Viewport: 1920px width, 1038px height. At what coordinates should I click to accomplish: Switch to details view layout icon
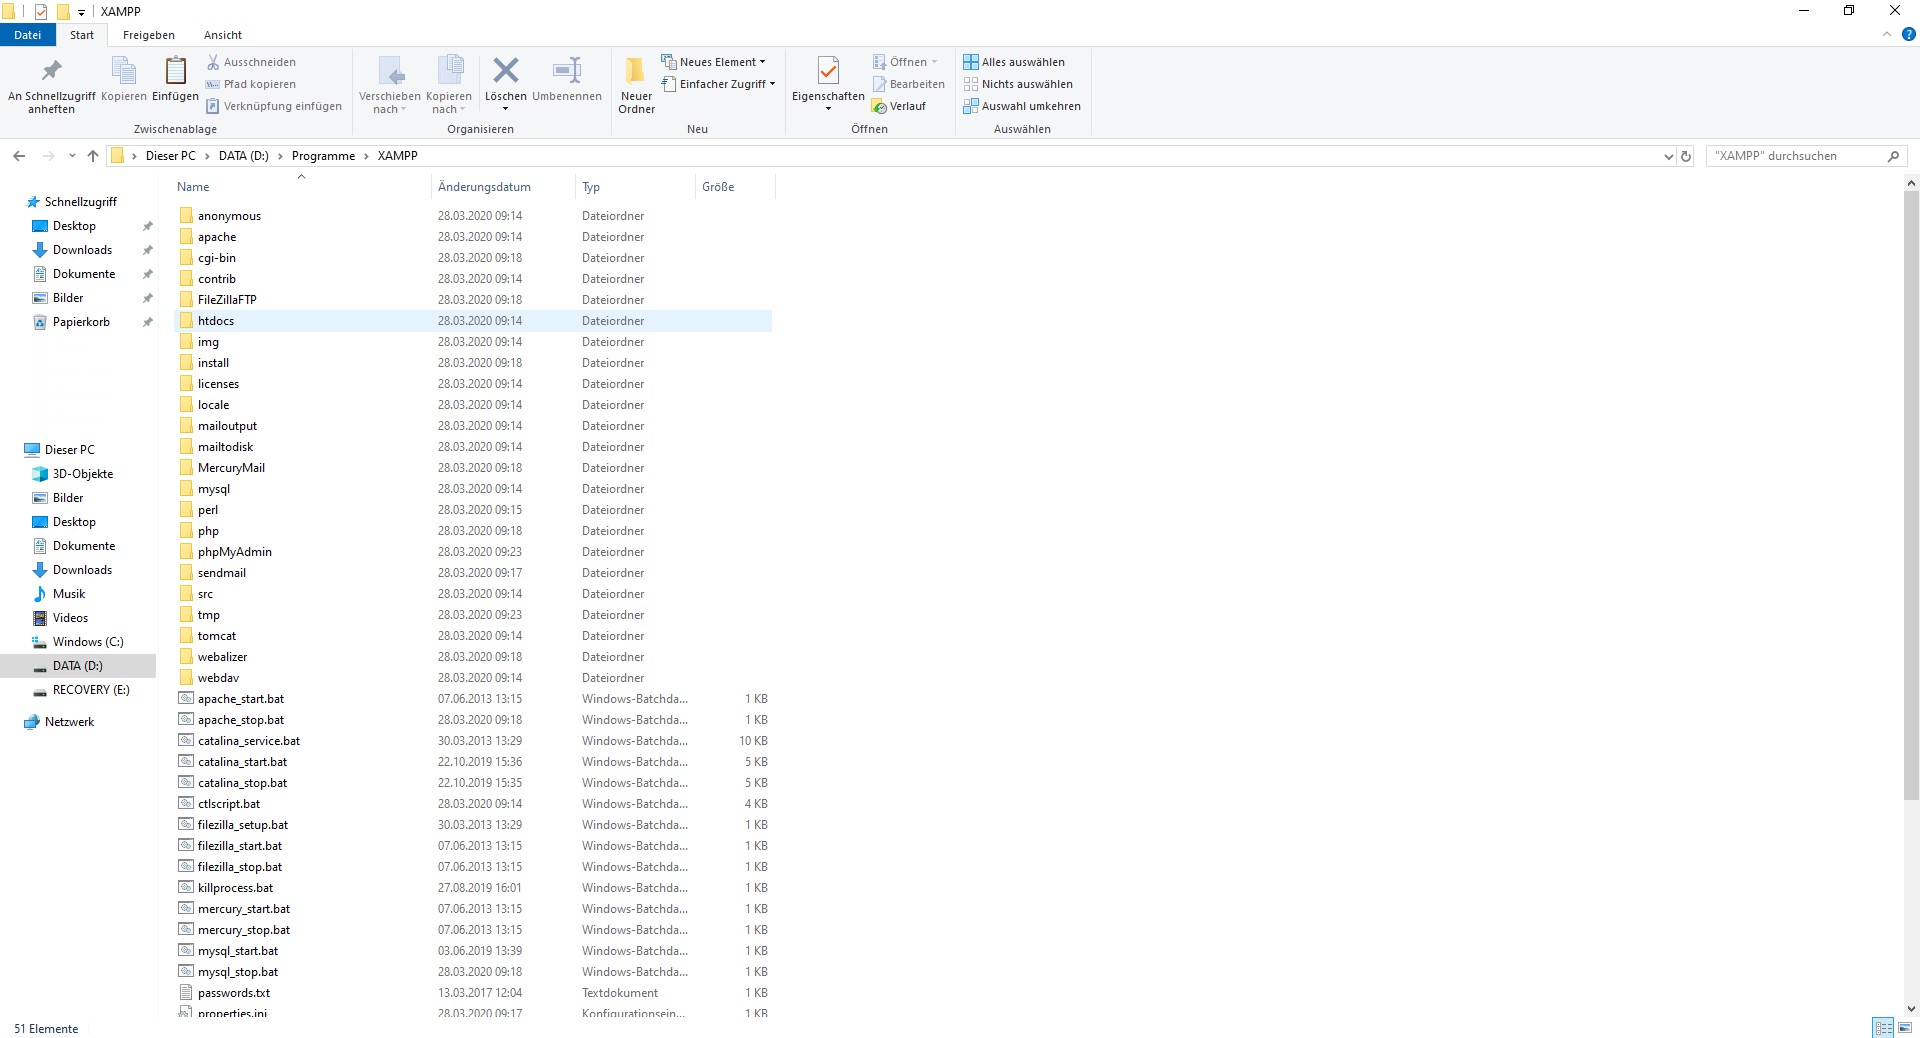1883,1028
